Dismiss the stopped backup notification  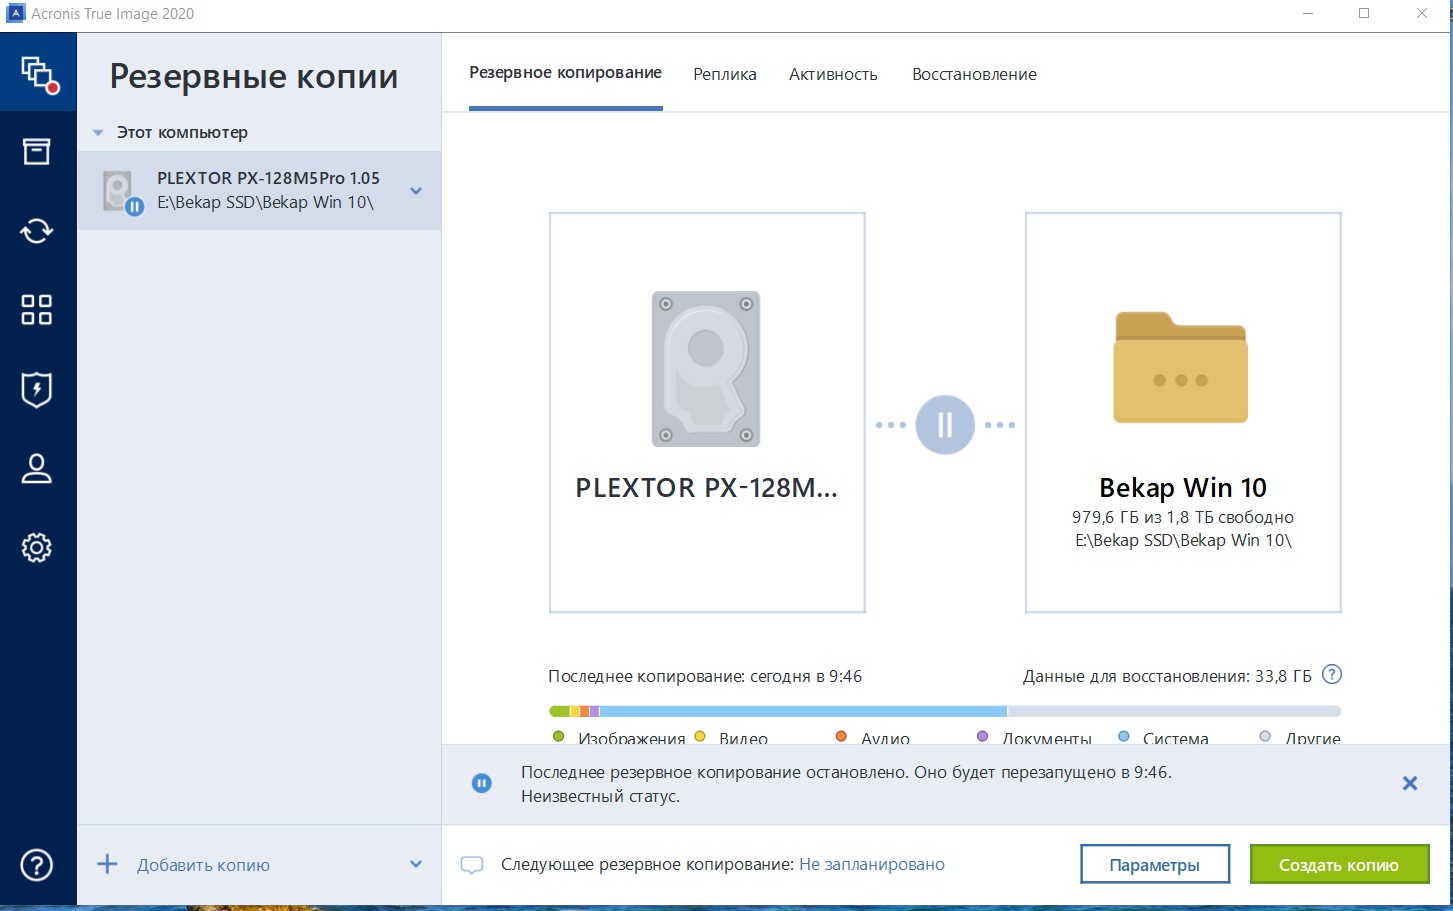(x=1410, y=783)
